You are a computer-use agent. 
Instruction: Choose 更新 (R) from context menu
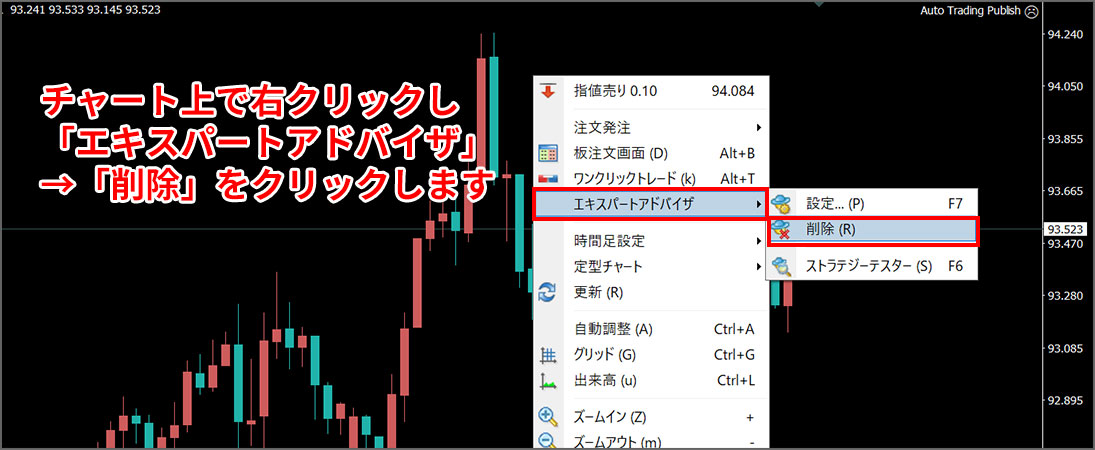651,292
